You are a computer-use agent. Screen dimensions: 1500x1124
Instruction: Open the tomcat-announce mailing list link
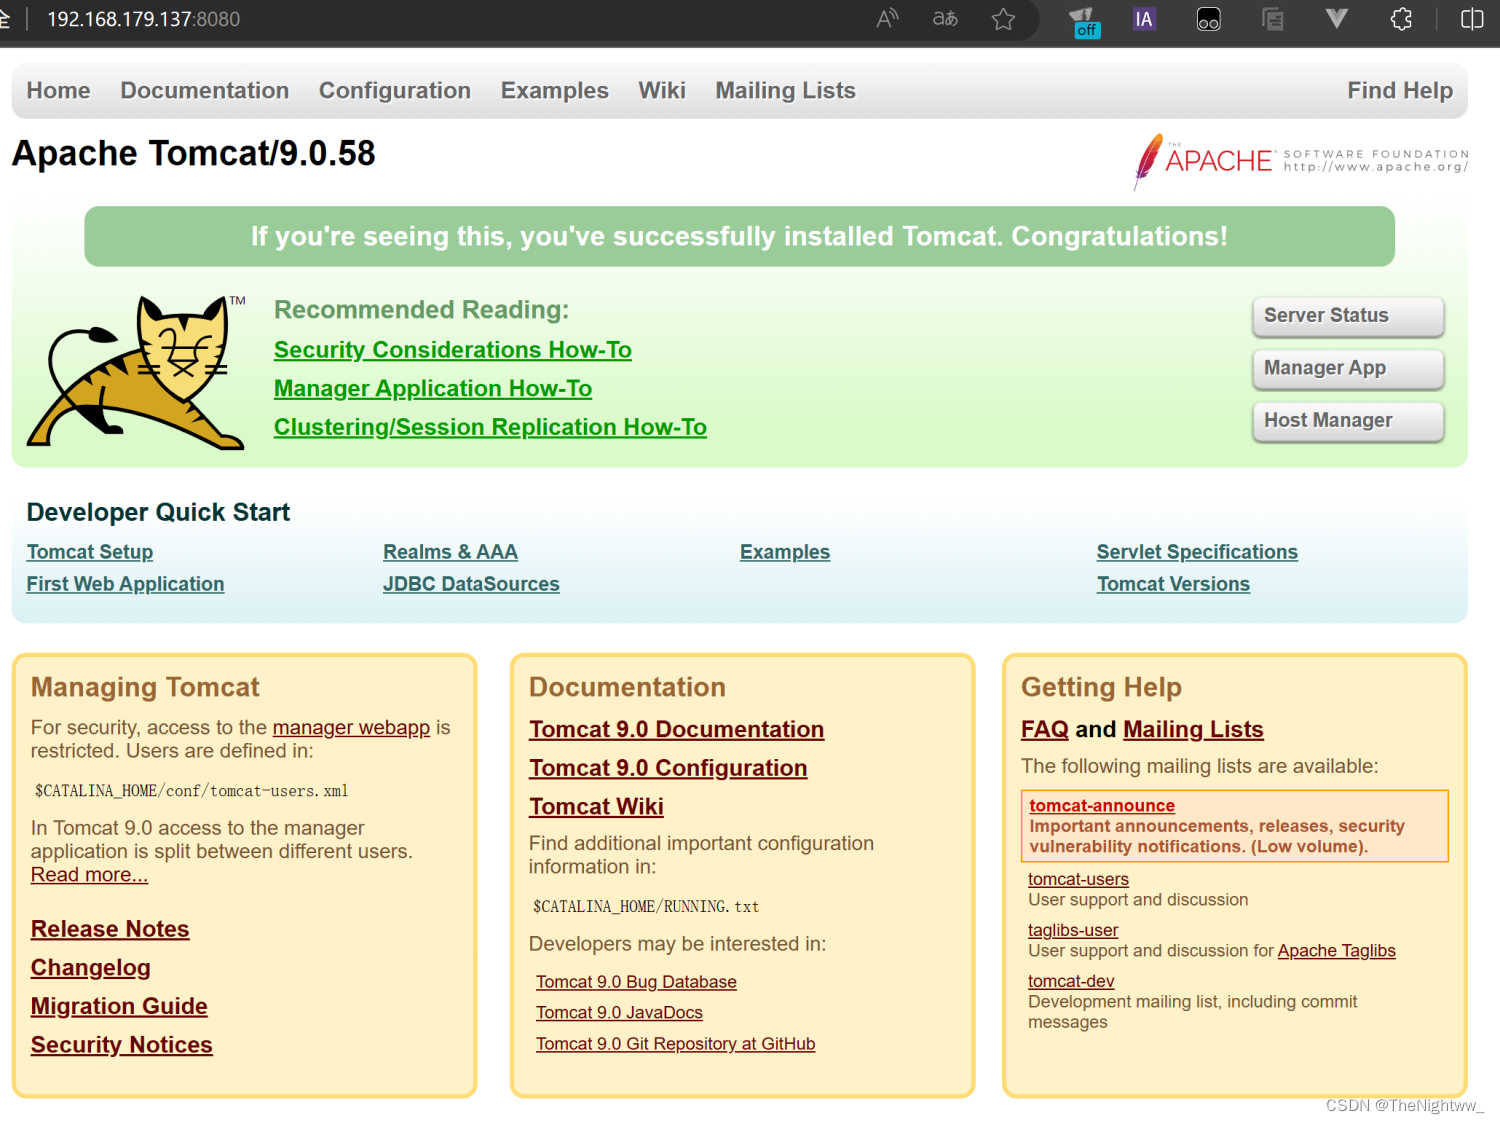tap(1102, 806)
